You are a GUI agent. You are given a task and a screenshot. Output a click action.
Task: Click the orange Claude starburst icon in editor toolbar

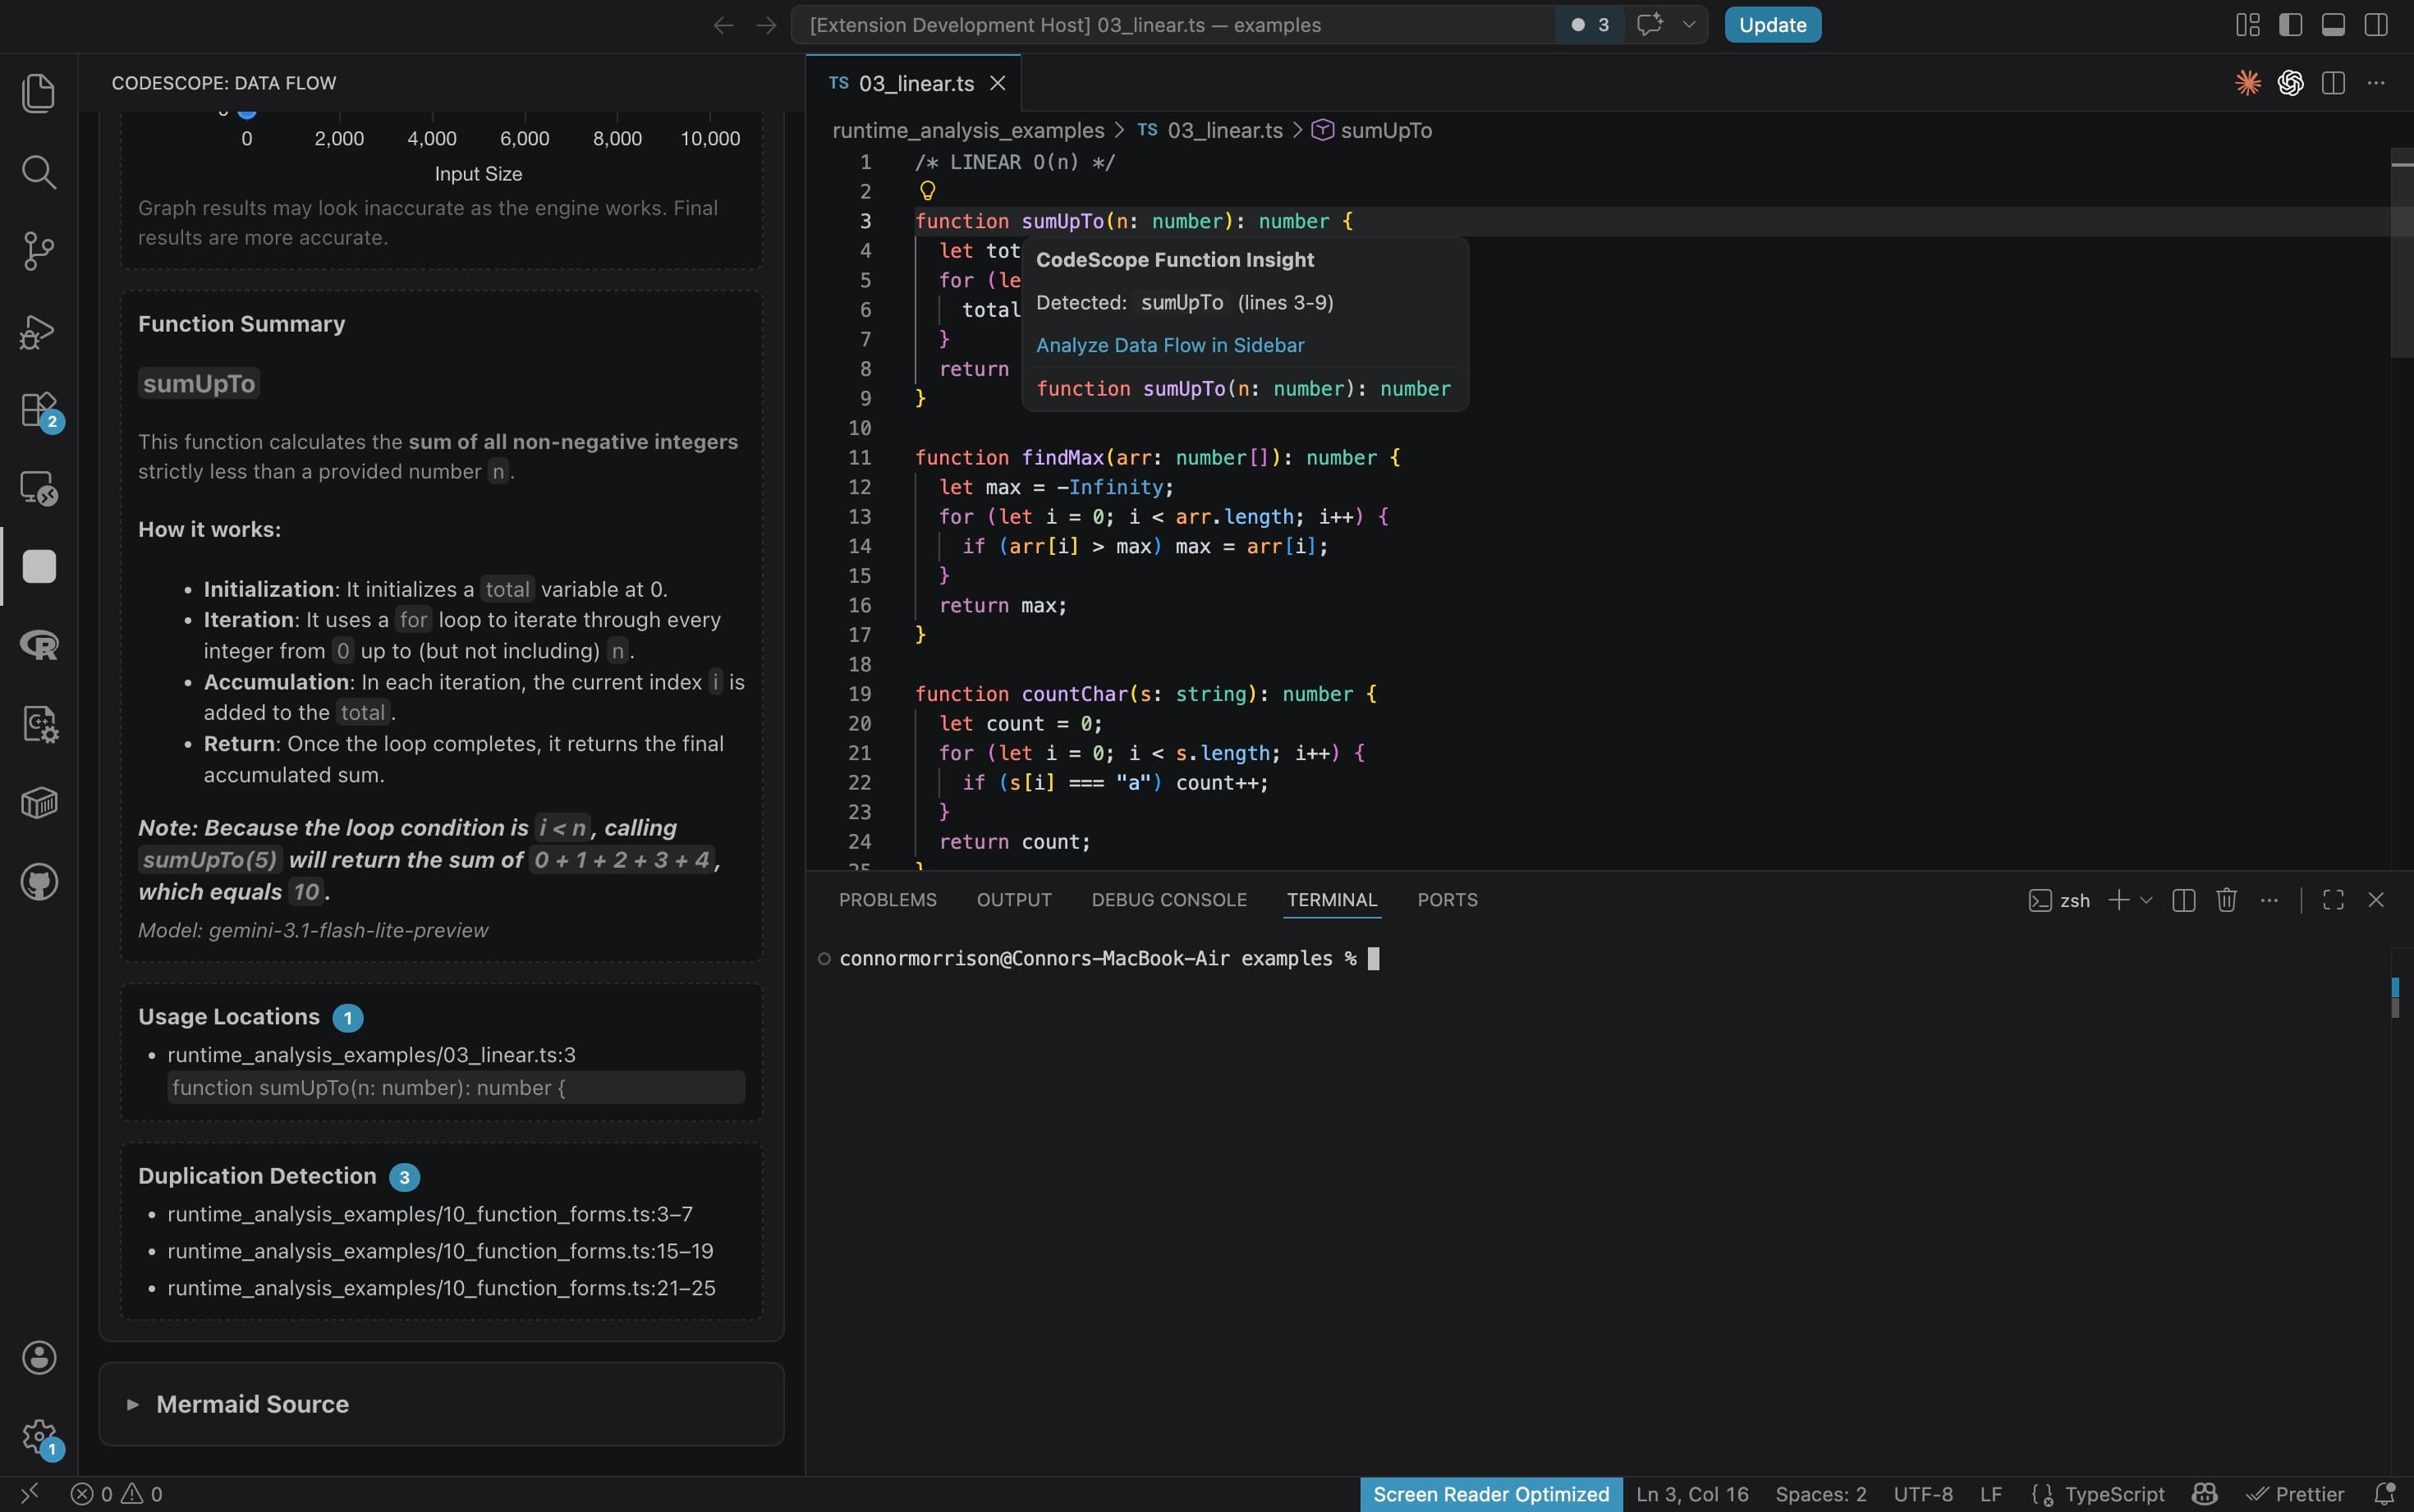(x=2248, y=83)
